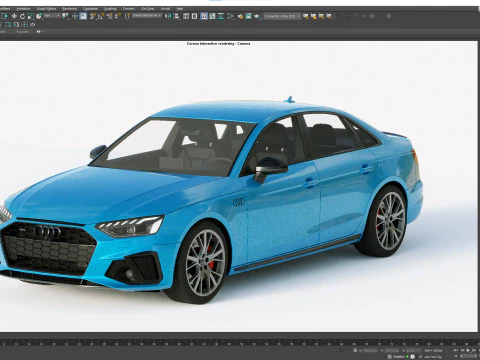Open the Rendering menu
The width and height of the screenshot is (480, 360).
[x=70, y=9]
